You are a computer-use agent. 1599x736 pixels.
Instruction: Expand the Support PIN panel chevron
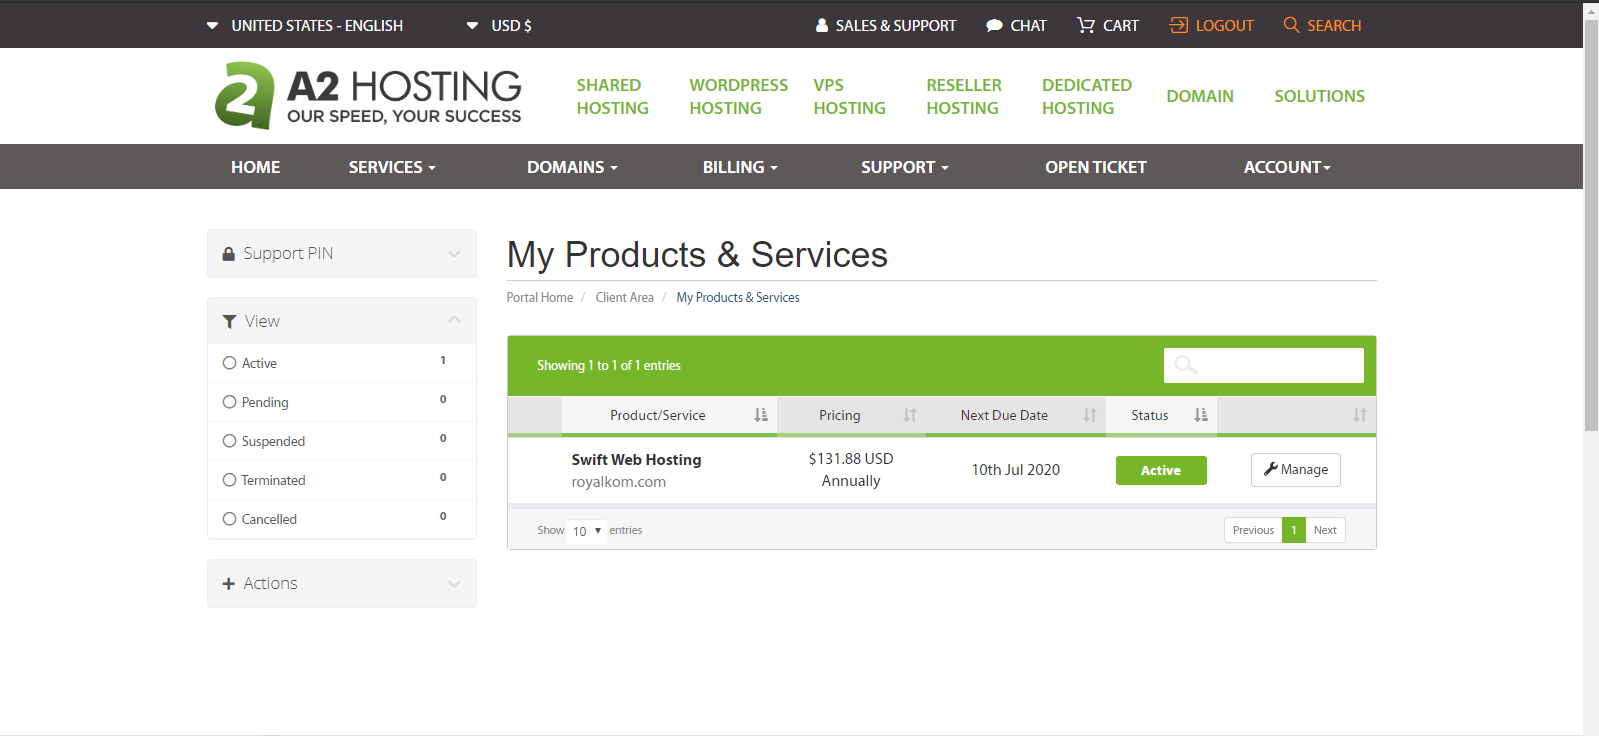pyautogui.click(x=454, y=254)
